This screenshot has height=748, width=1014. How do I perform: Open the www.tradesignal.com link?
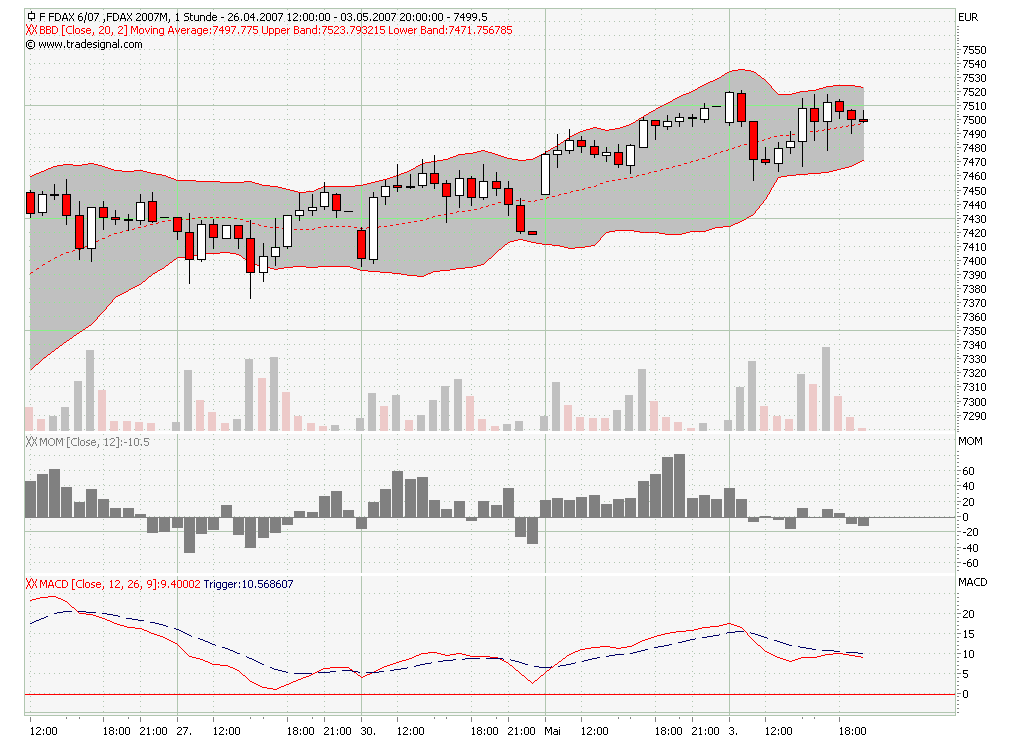point(90,44)
